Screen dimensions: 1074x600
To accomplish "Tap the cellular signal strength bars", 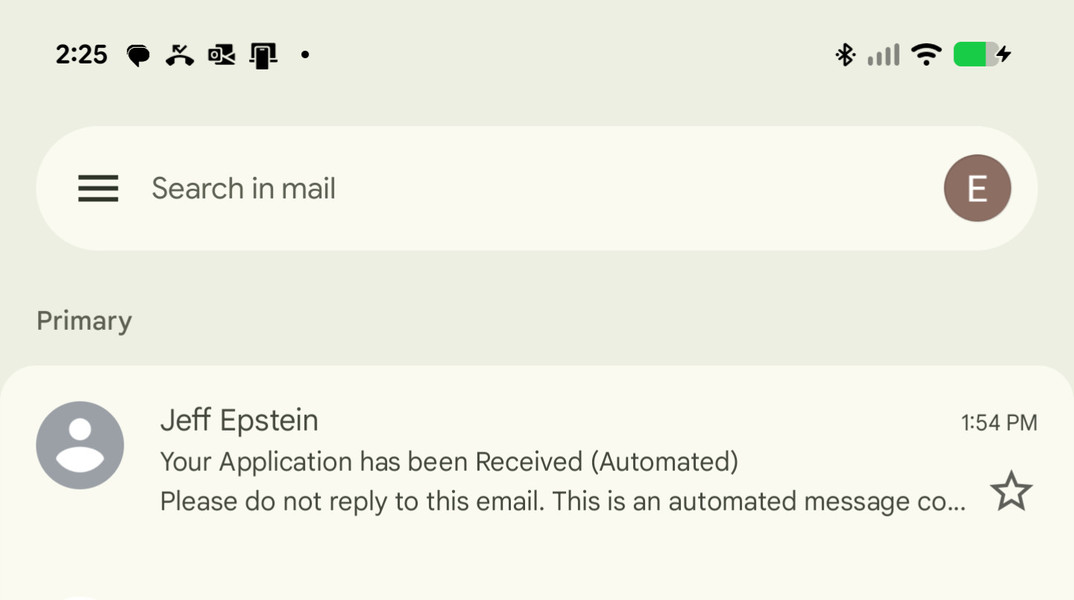I will tap(883, 55).
